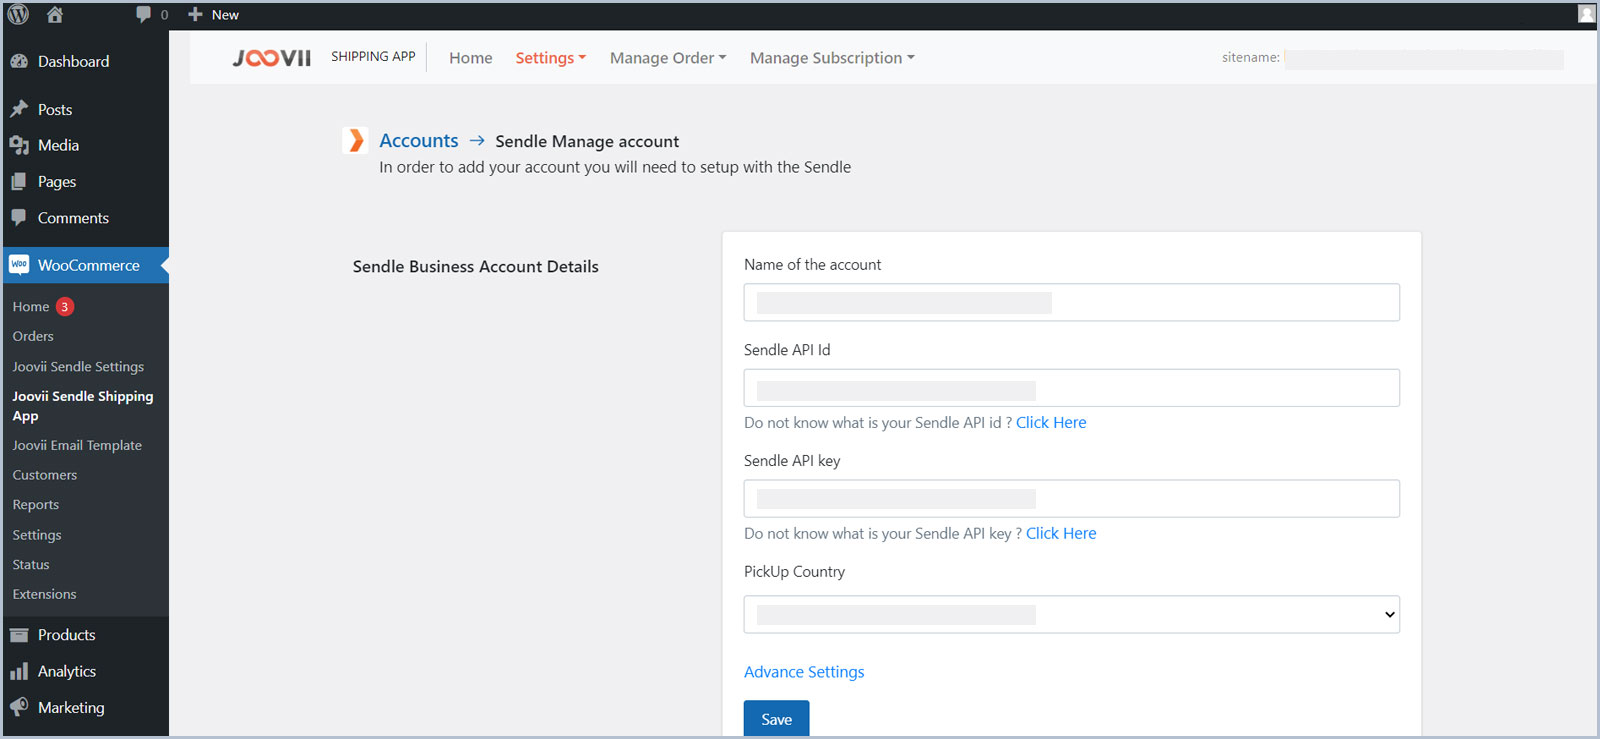Viewport: 1600px width, 739px height.
Task: Click Here link for Sendle API id
Action: (x=1051, y=422)
